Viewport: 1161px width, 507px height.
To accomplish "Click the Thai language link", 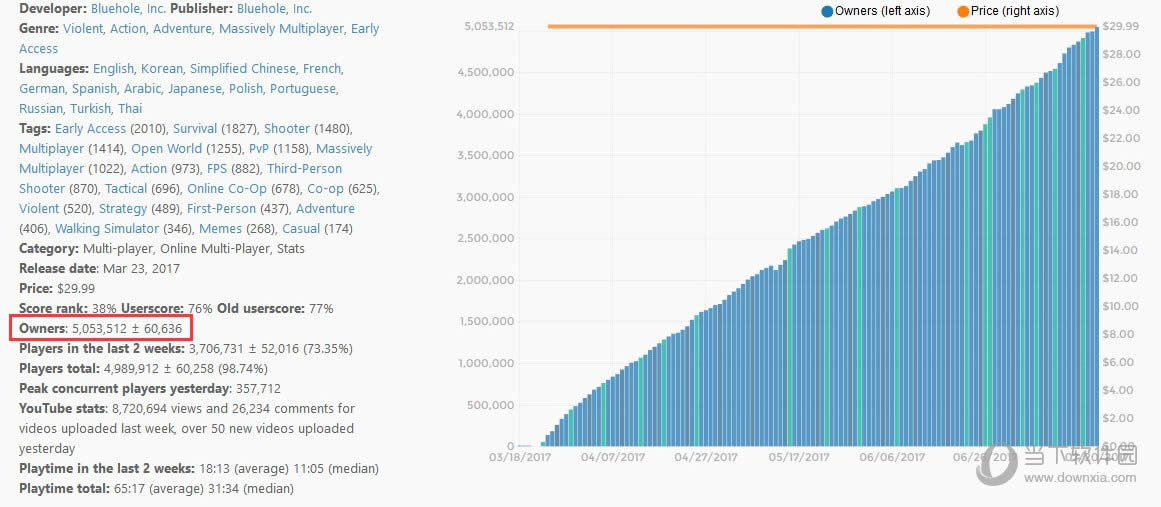I will (130, 108).
